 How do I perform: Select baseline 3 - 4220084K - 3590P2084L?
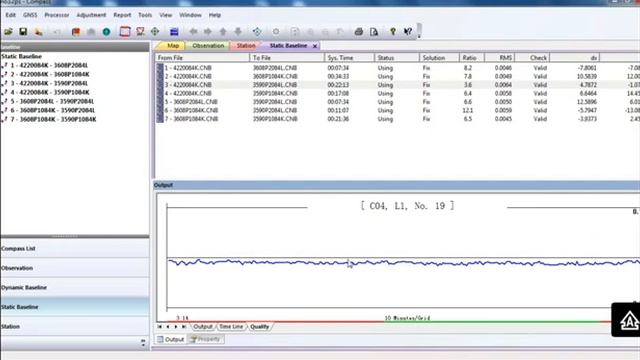click(x=49, y=83)
